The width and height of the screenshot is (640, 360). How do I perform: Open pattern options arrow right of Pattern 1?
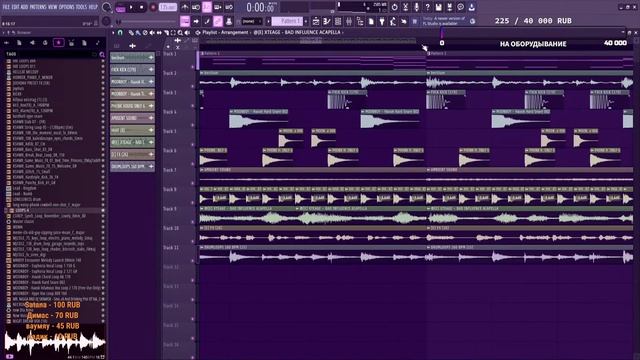pyautogui.click(x=306, y=21)
